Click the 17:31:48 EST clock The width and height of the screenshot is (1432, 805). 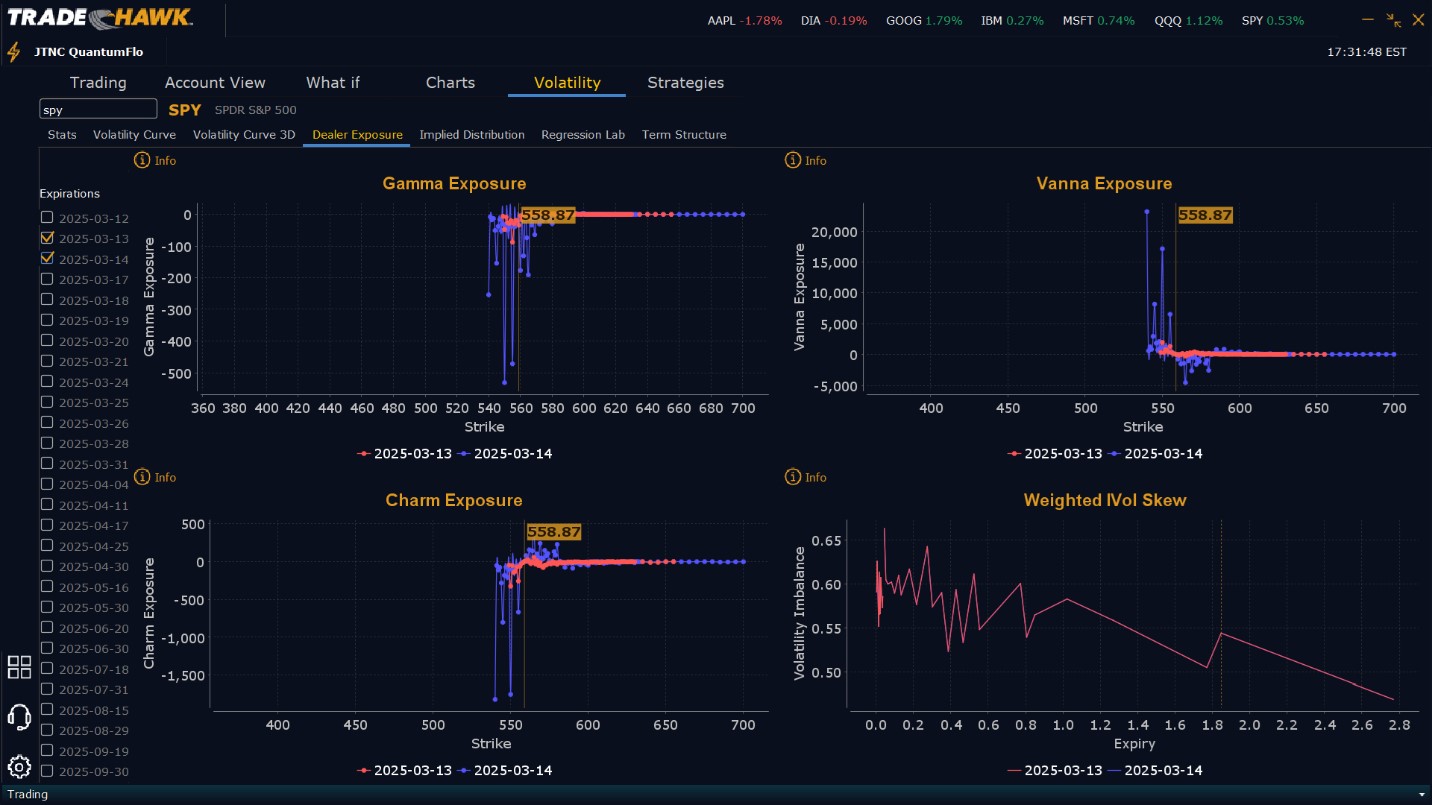tap(1366, 52)
